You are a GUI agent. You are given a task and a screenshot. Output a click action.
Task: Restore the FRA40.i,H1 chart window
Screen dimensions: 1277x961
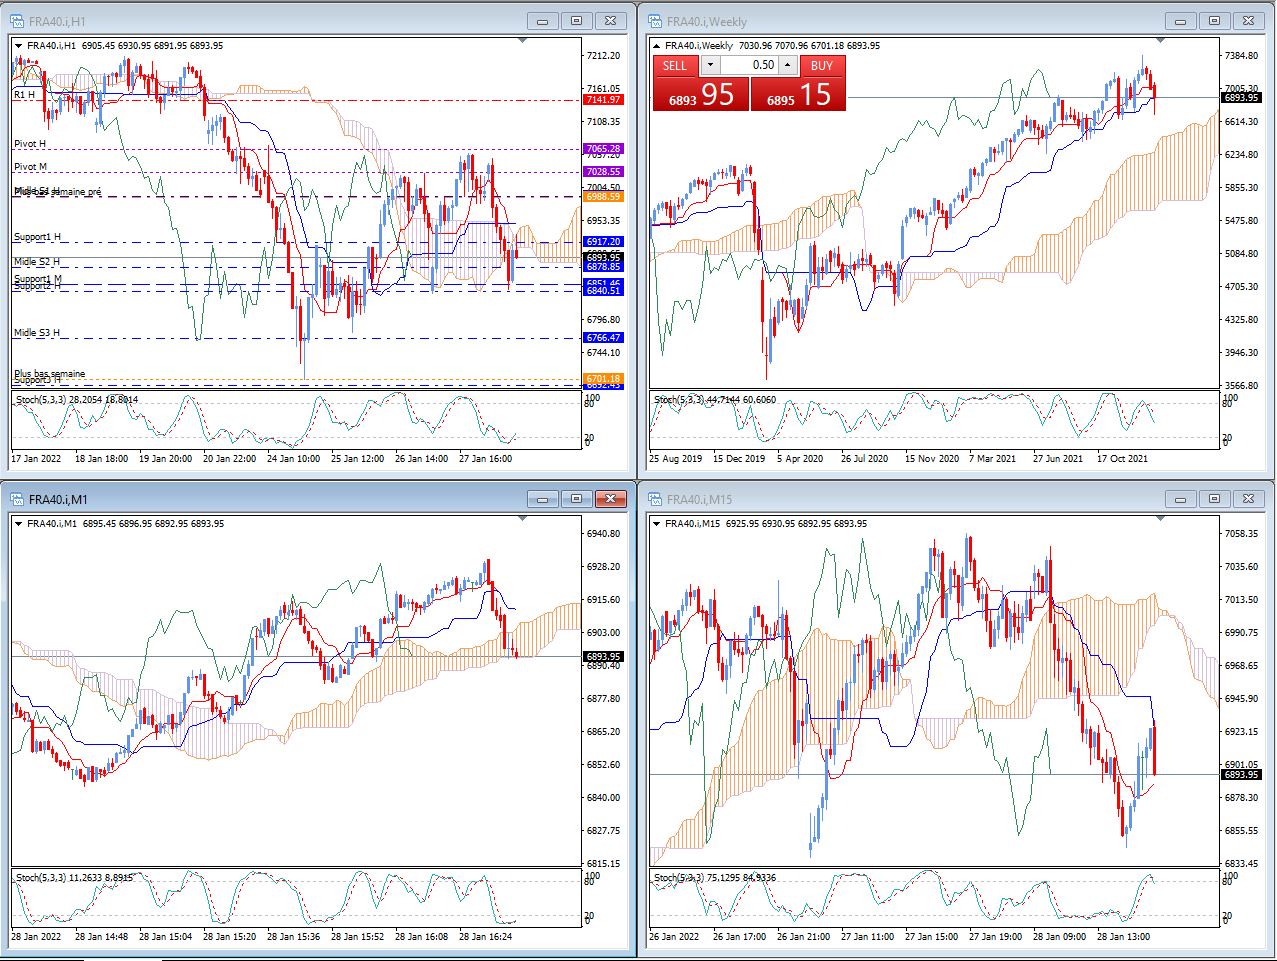pos(576,21)
